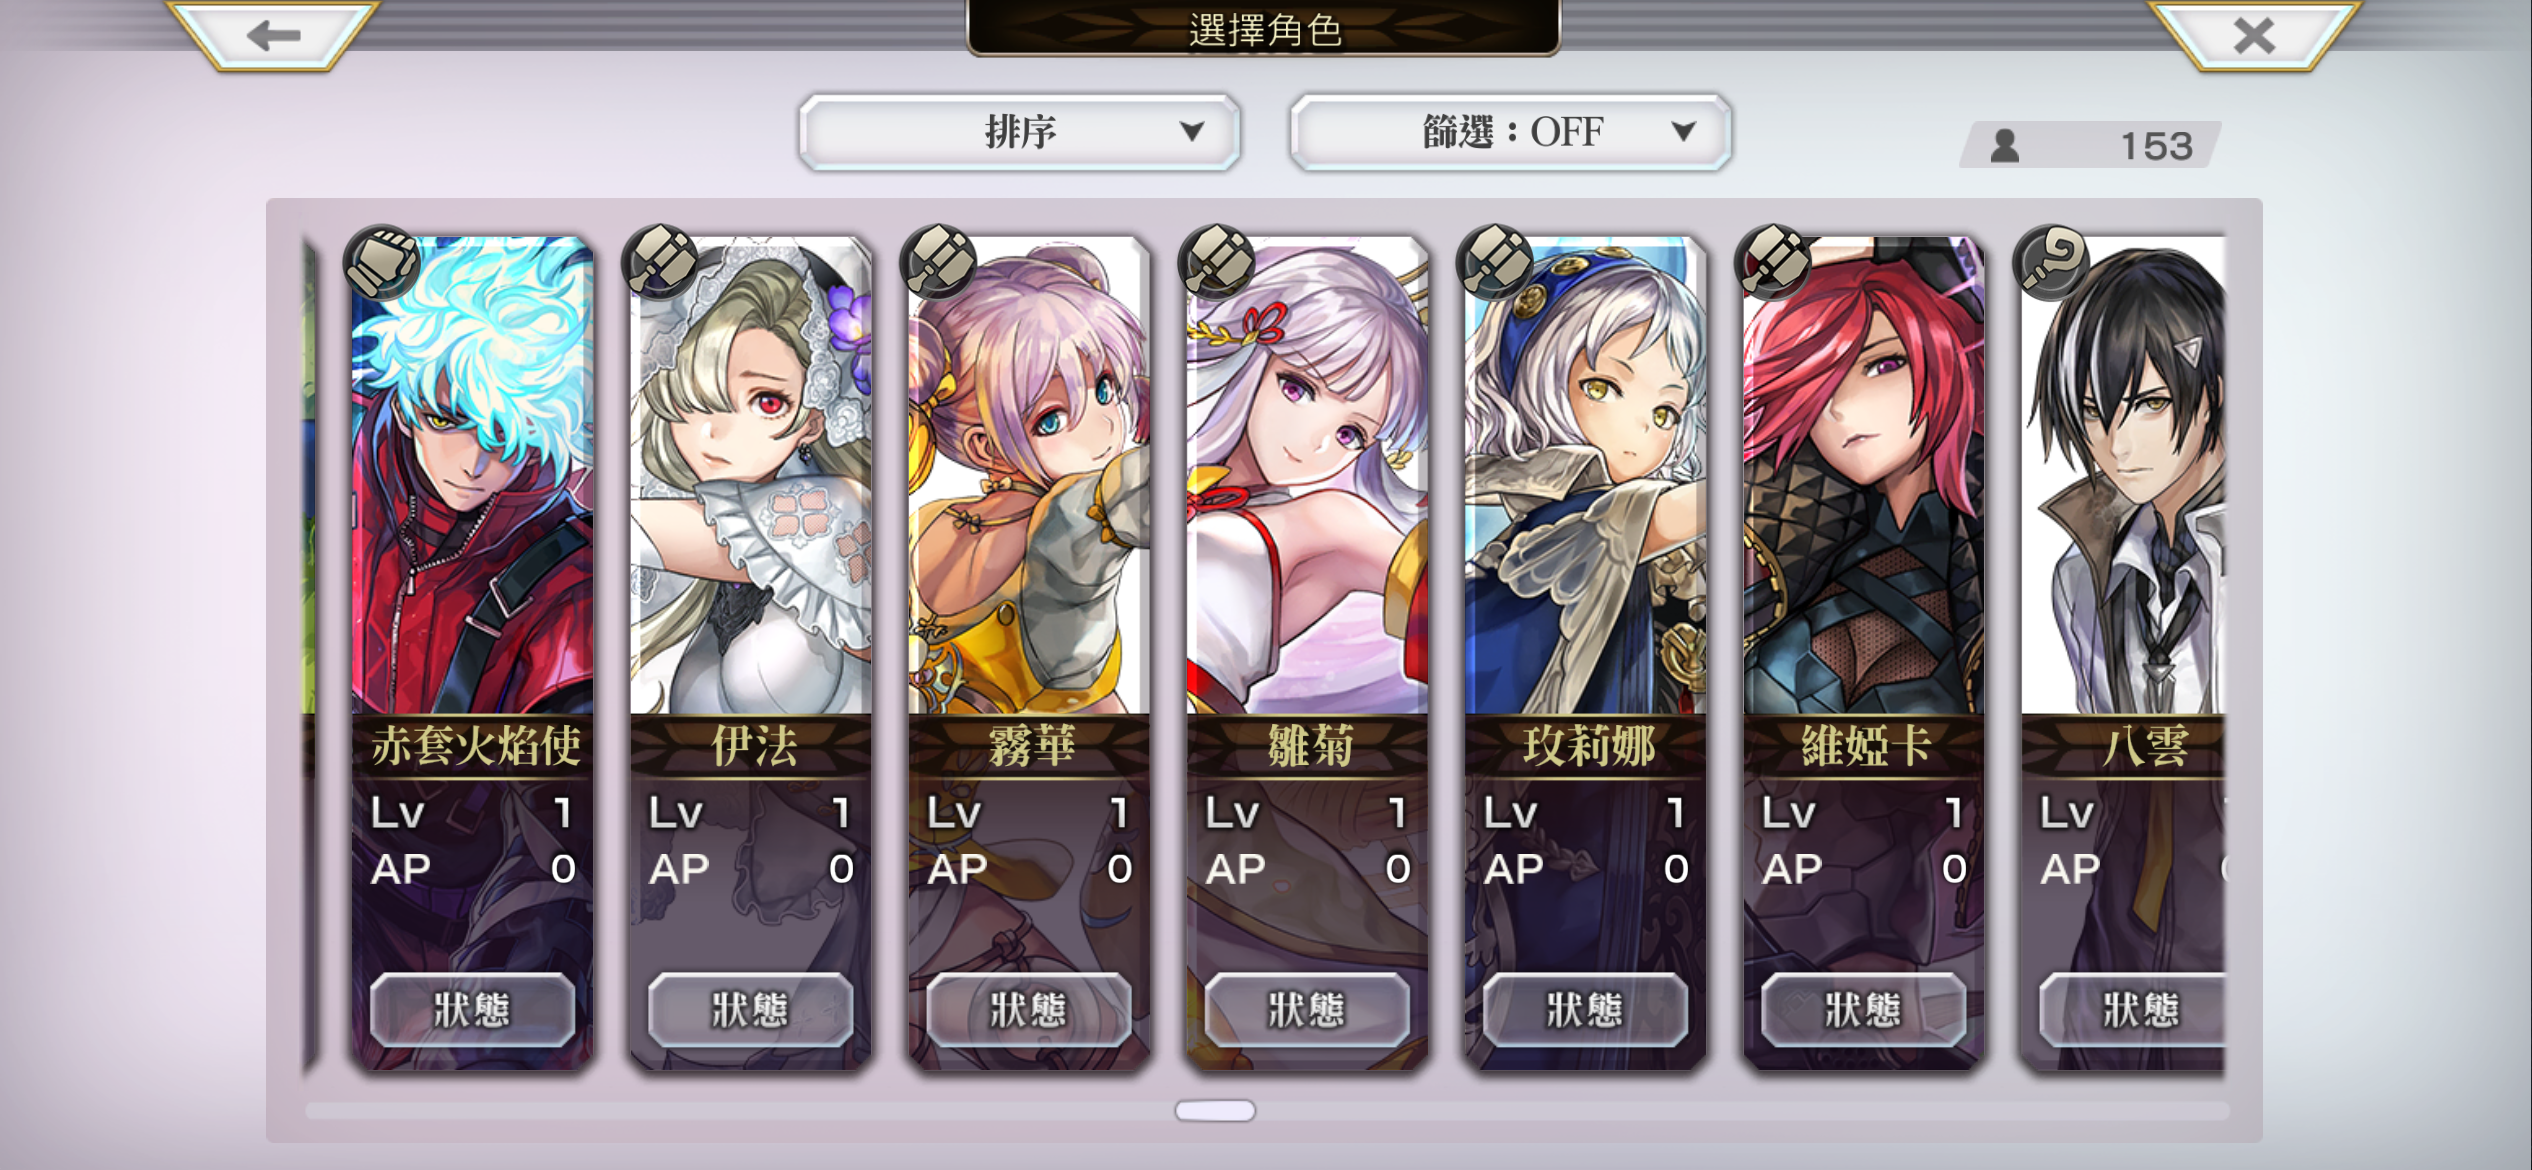Screen dimensions: 2532x1170
Task: Click the class icon on 霧華 card
Action: tap(938, 263)
